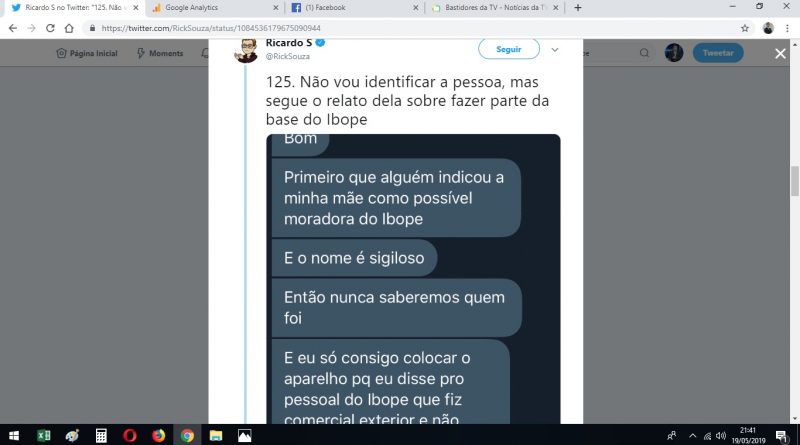The width and height of the screenshot is (800, 445).
Task: Click the page vertical scrollbar thumb
Action: click(x=794, y=181)
